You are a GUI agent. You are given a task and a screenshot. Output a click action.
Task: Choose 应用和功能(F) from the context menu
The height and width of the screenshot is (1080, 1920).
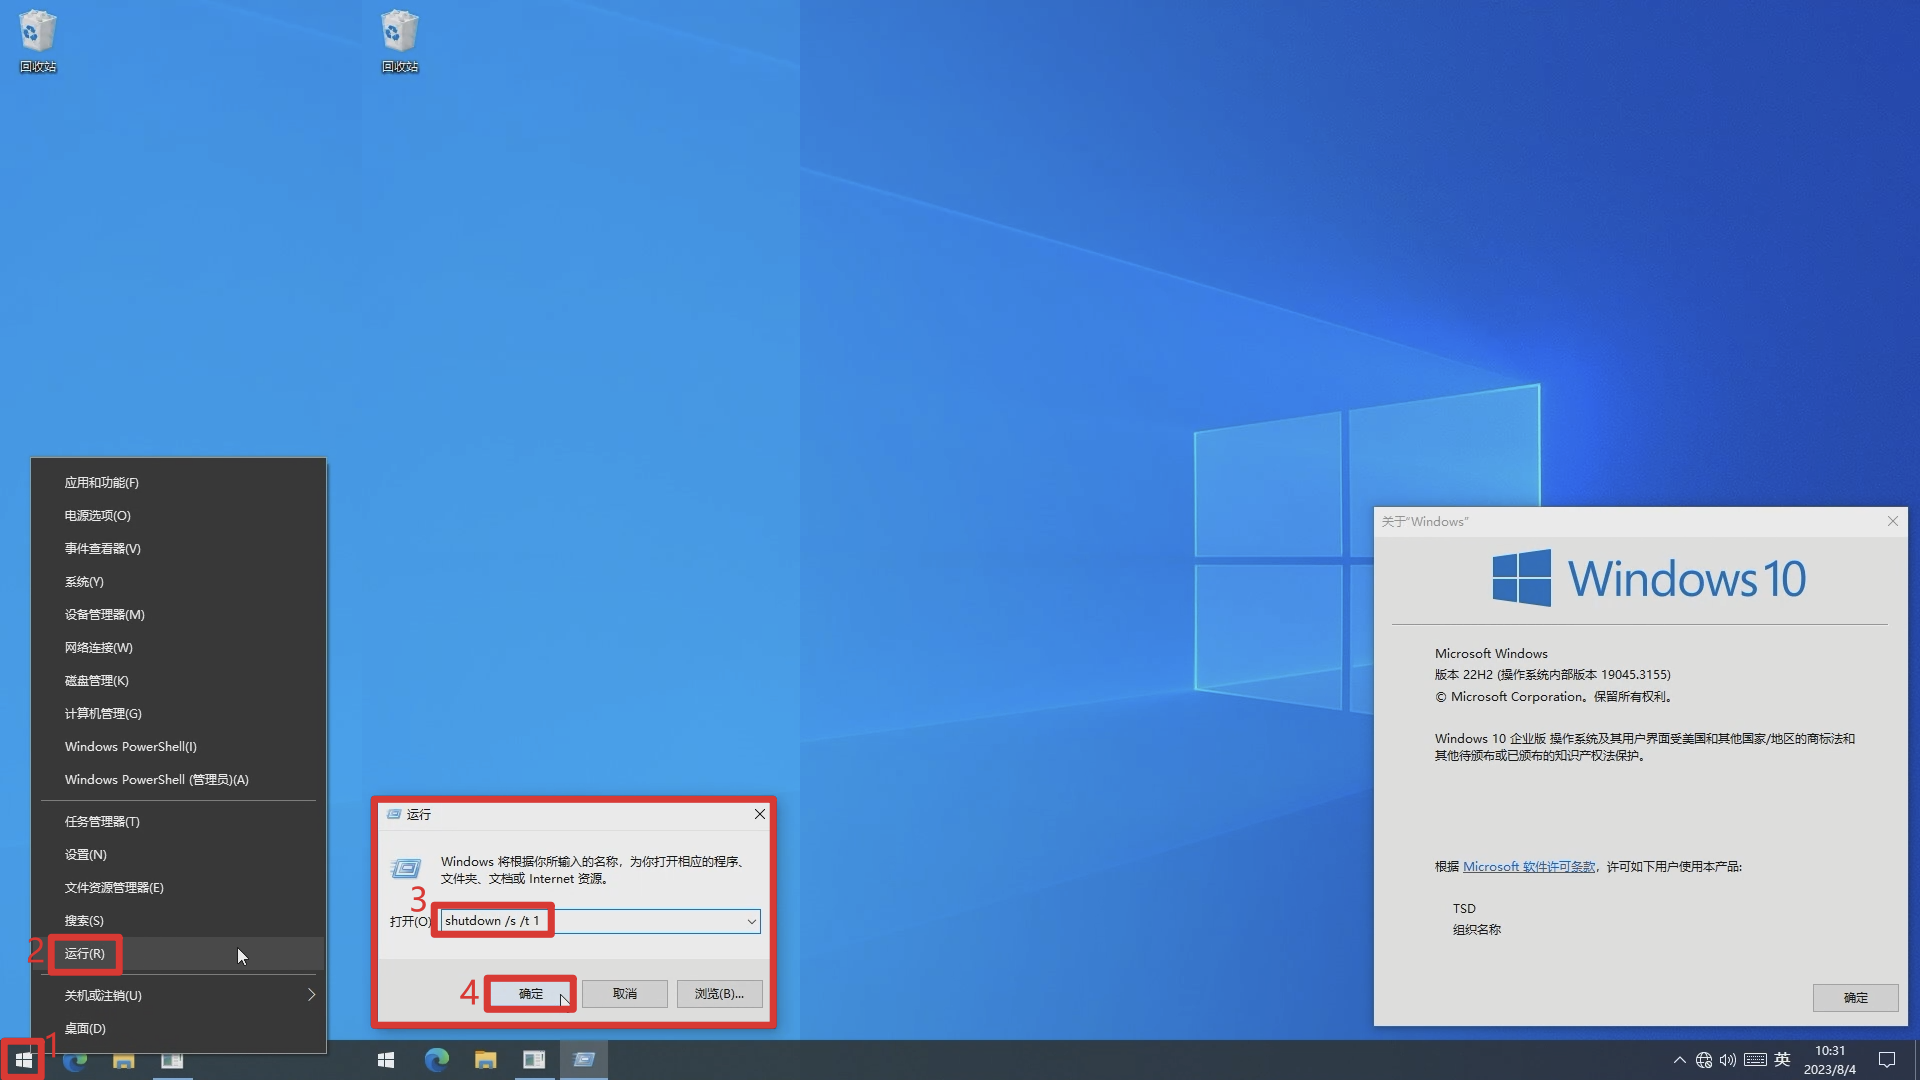(179, 482)
